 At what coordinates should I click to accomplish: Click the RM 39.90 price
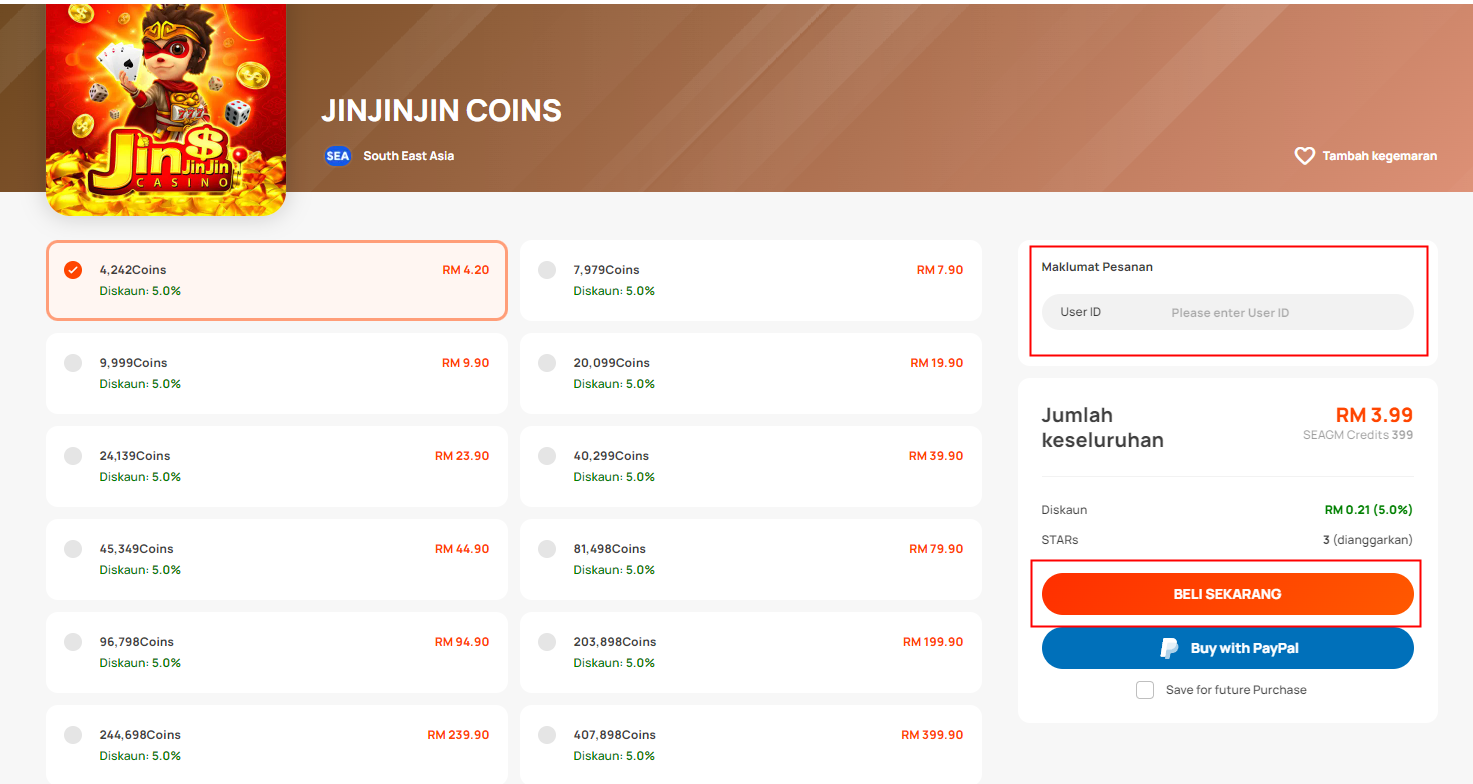pyautogui.click(x=936, y=456)
